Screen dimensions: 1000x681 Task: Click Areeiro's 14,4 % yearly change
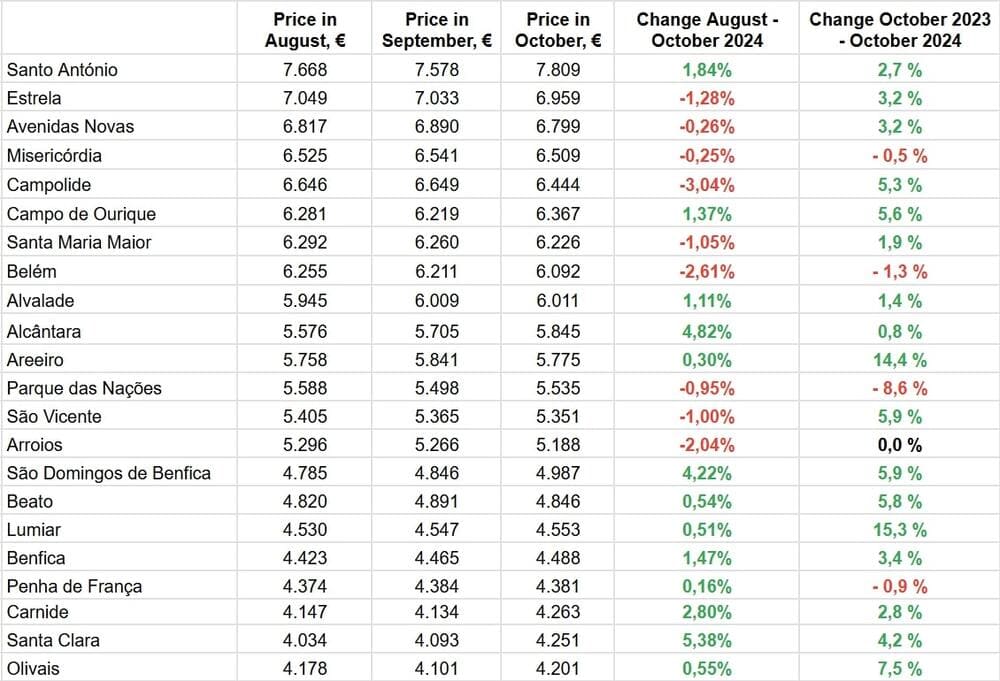[899, 360]
